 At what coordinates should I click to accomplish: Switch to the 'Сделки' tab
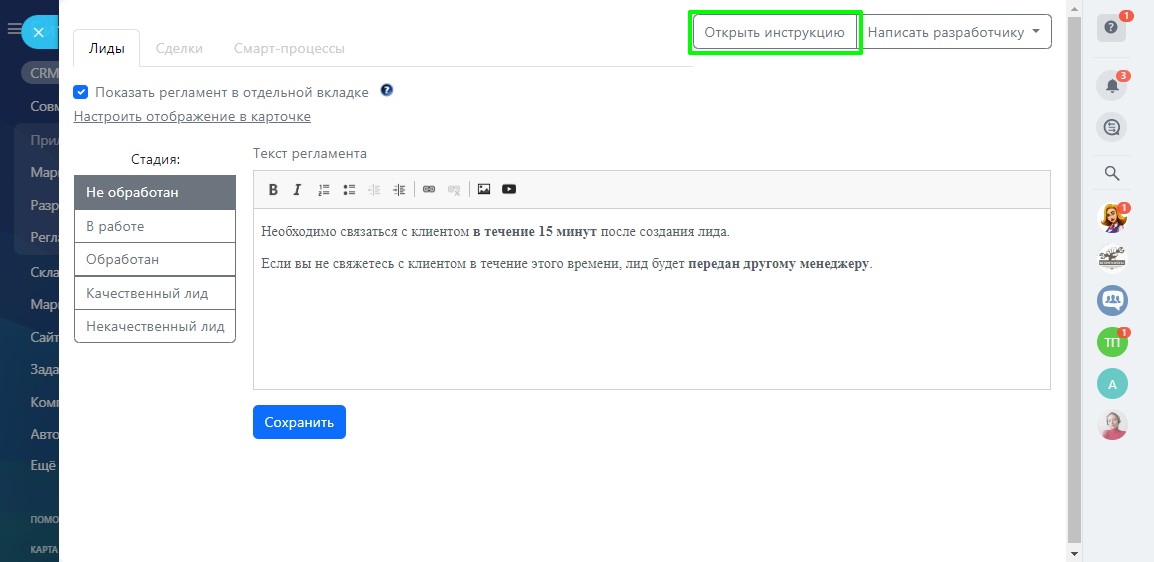[179, 48]
